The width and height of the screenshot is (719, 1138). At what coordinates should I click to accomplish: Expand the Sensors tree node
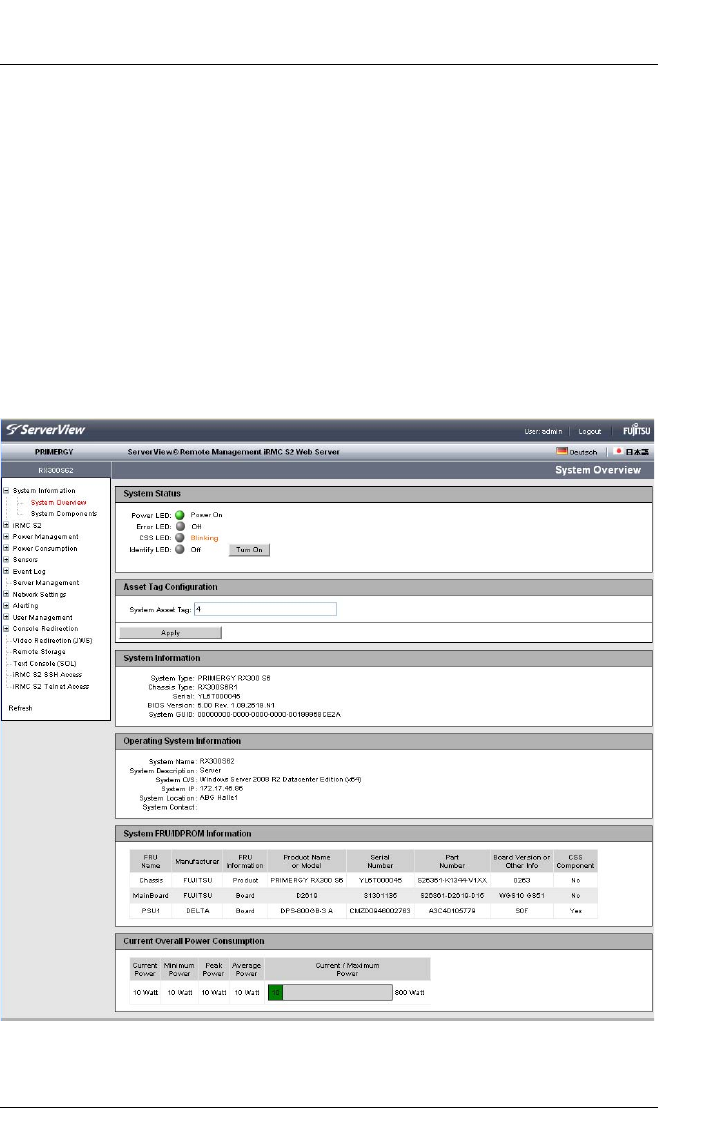click(x=7, y=560)
